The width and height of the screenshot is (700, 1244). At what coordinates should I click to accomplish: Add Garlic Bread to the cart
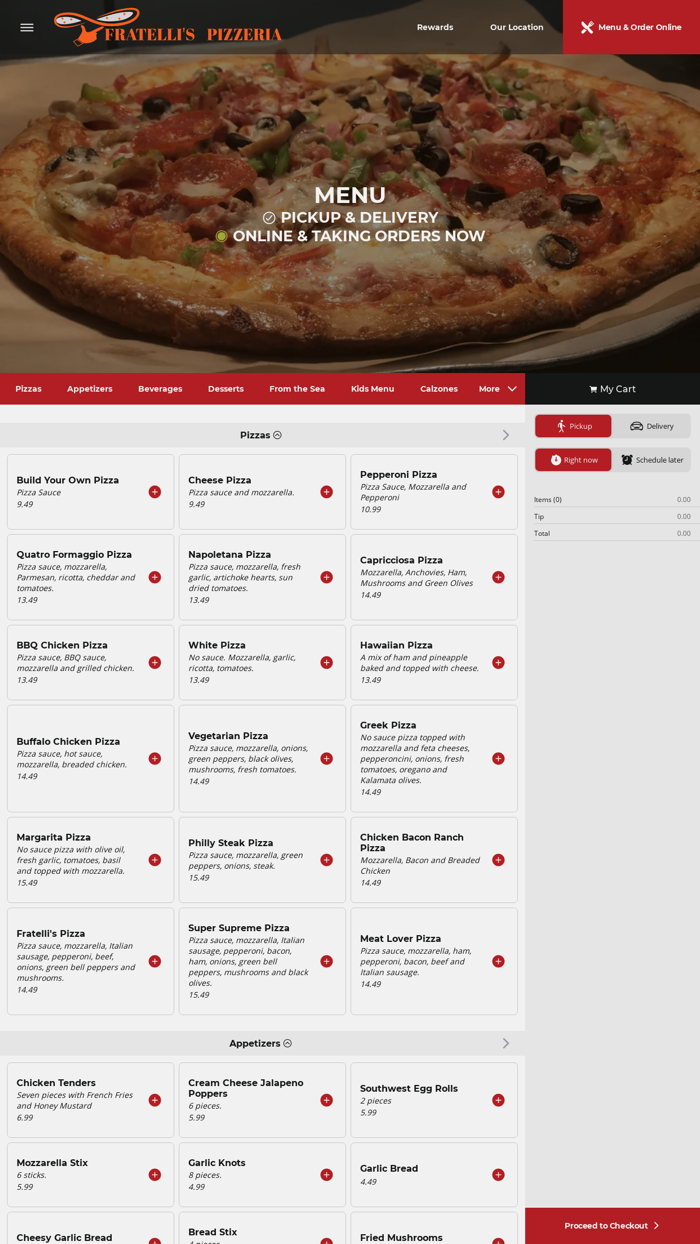point(498,1175)
